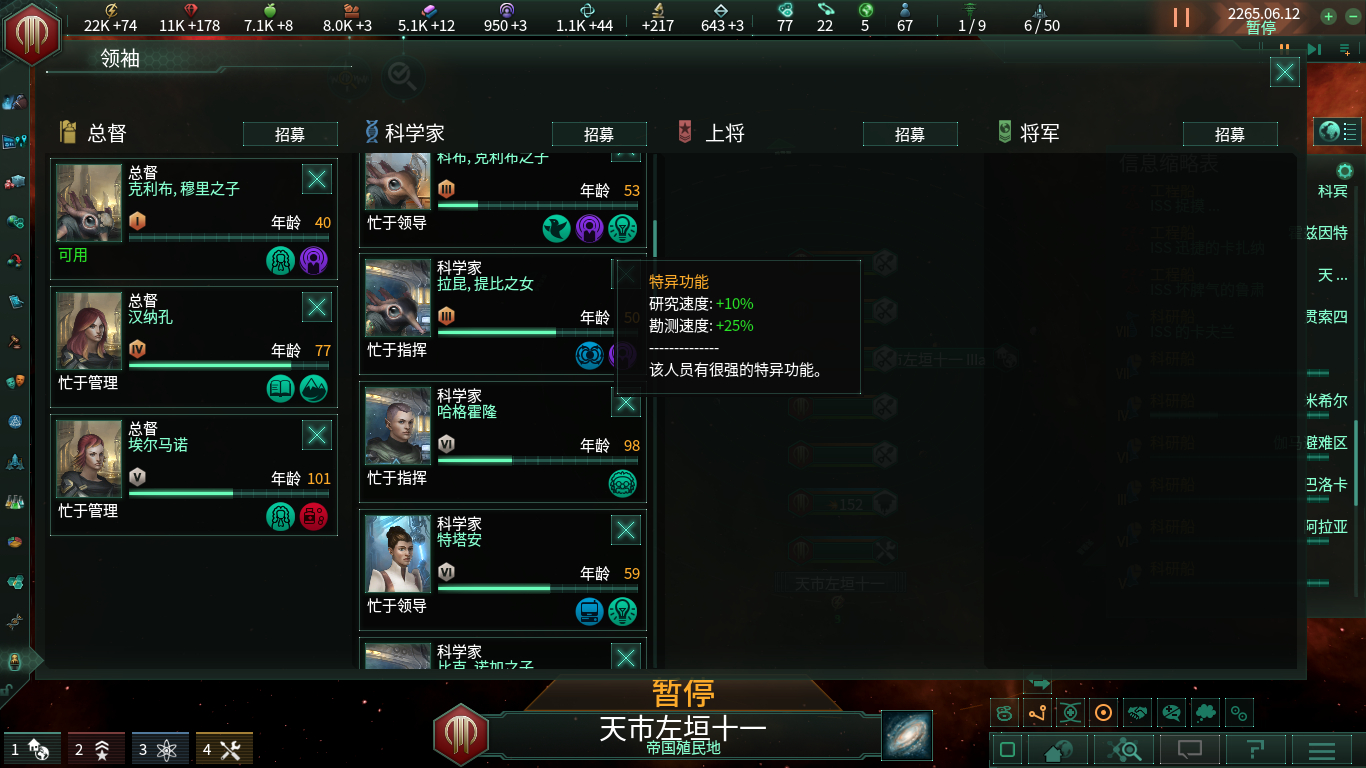Click the energy credits resource icon
Viewport: 1366px width, 768px height.
coord(111,9)
